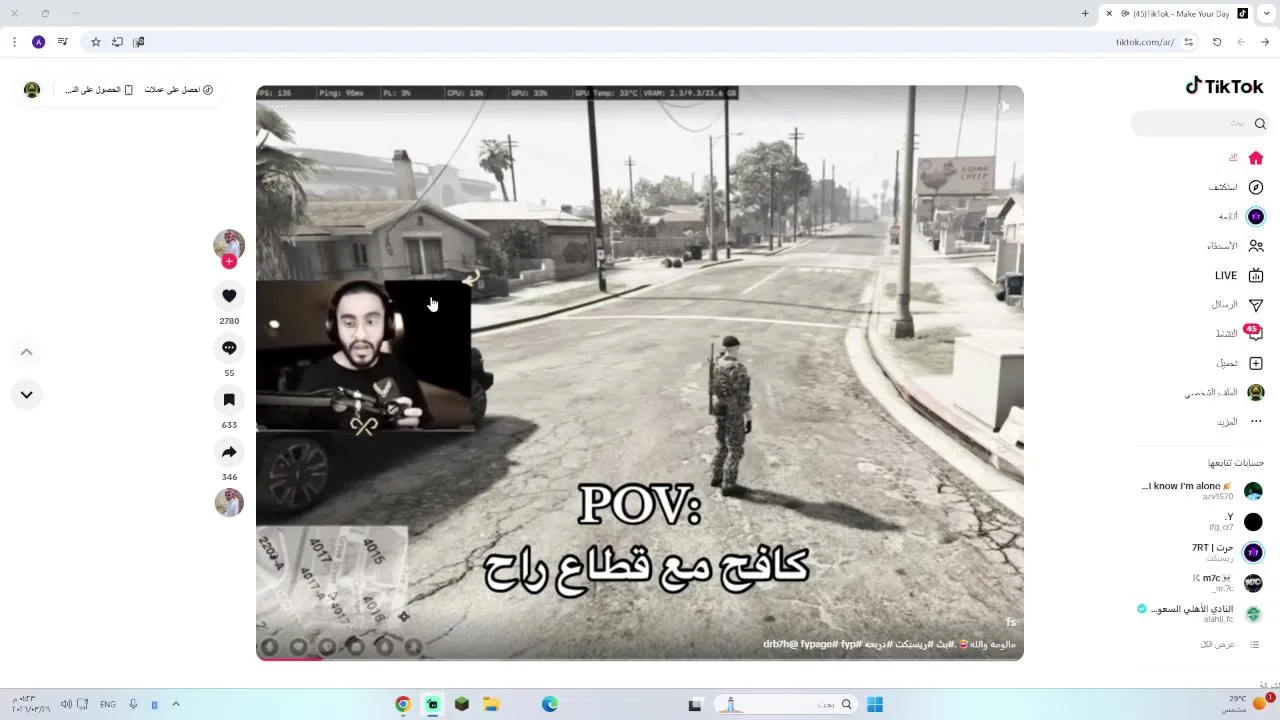Click Get Coins (احصل على عملات) button
This screenshot has height=720, width=1280.
coord(179,90)
